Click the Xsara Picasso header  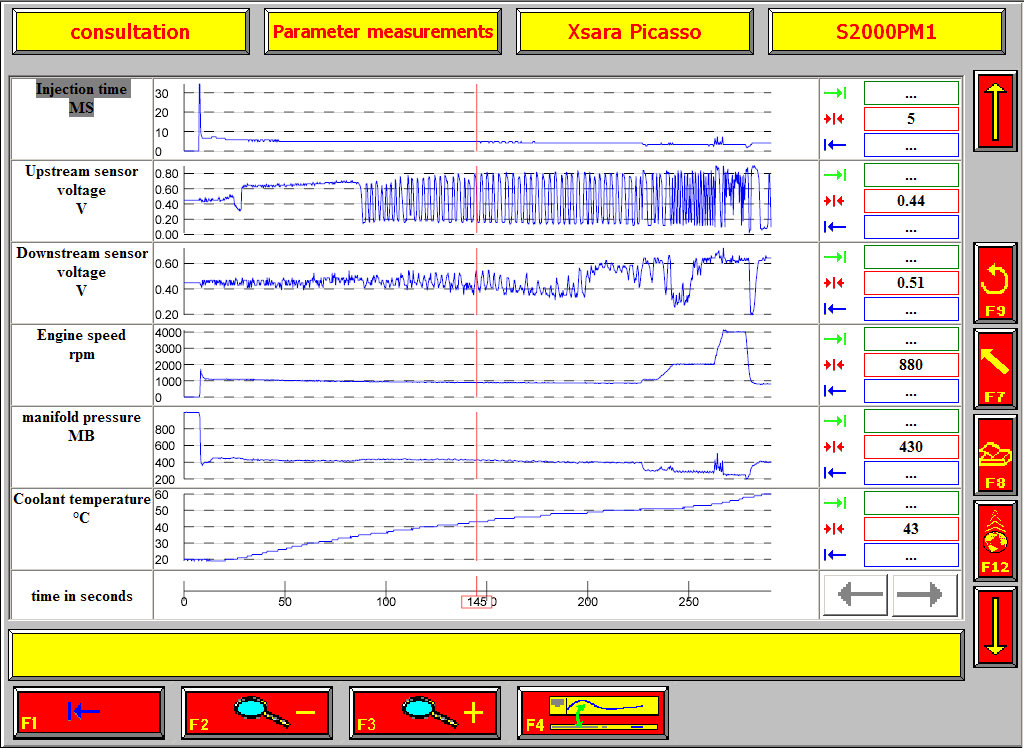[635, 31]
